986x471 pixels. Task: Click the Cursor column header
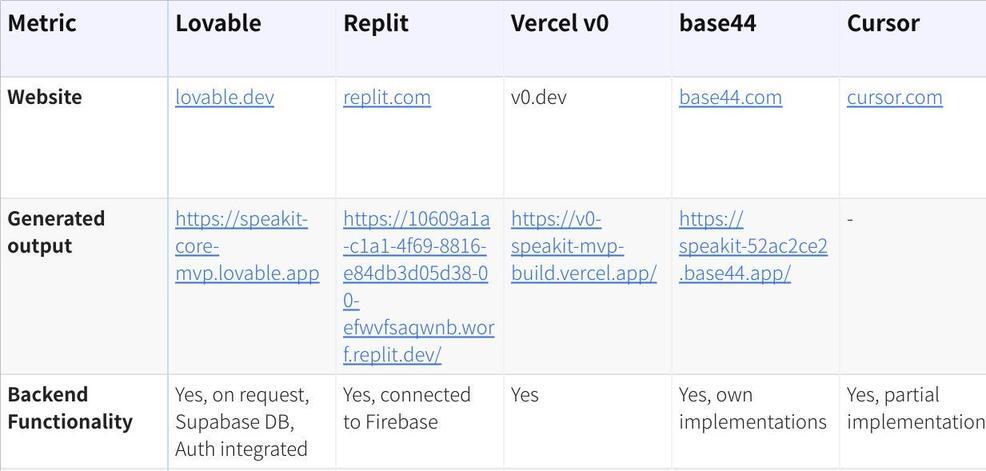[882, 24]
